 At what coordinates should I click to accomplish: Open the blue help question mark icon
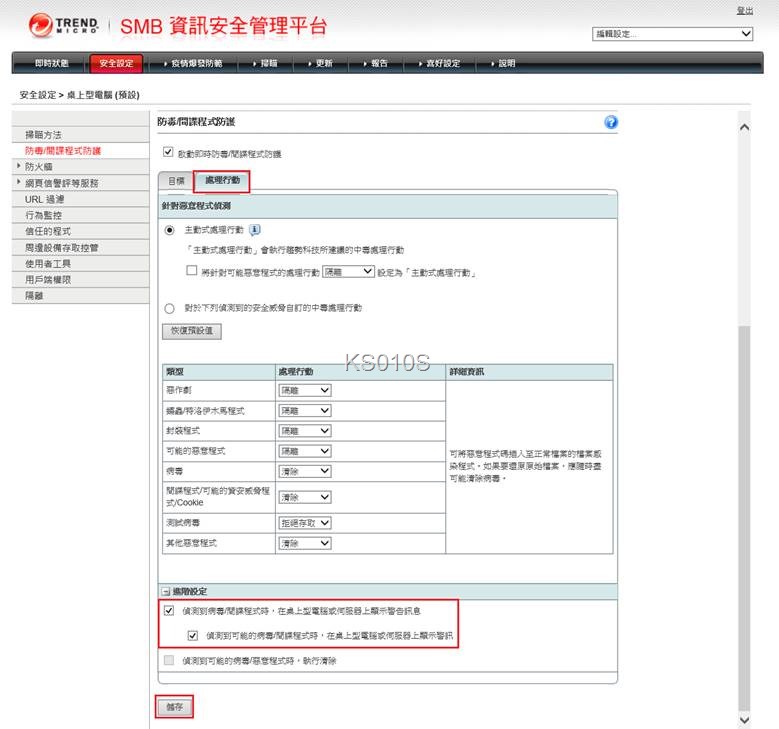point(611,122)
